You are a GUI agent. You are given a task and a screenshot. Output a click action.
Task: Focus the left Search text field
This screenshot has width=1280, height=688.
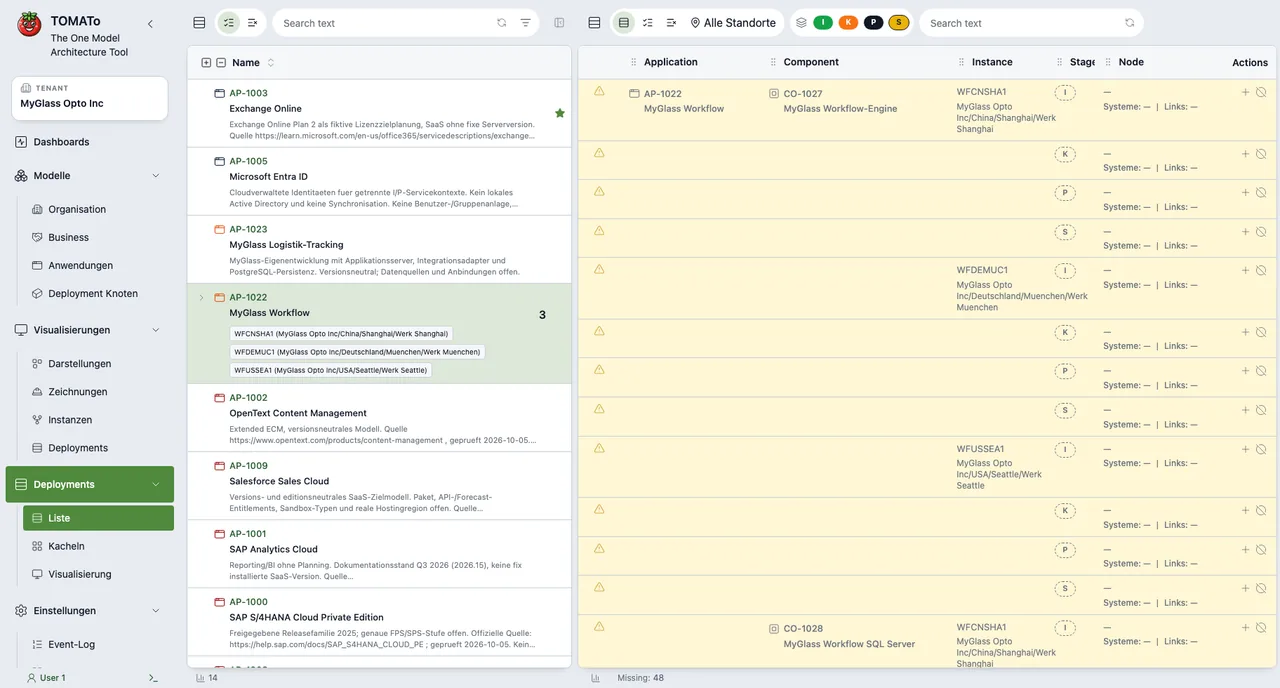(x=385, y=23)
